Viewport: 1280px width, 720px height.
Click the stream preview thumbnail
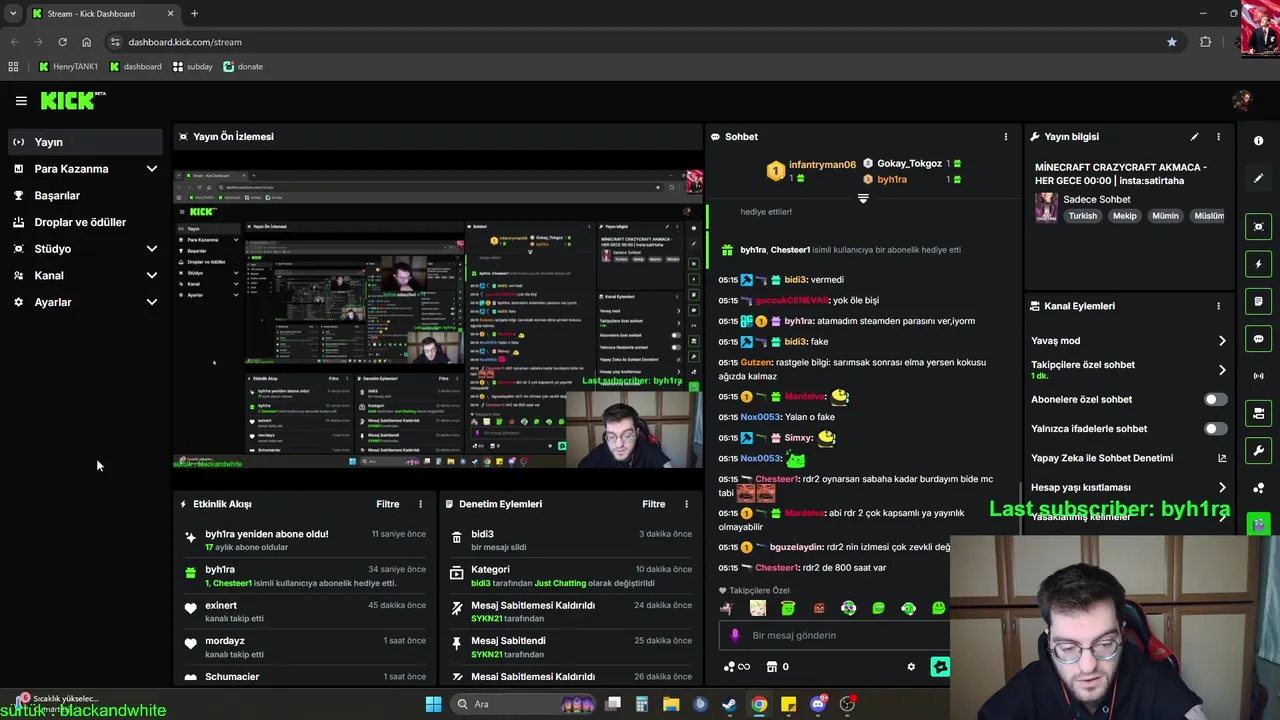point(438,318)
